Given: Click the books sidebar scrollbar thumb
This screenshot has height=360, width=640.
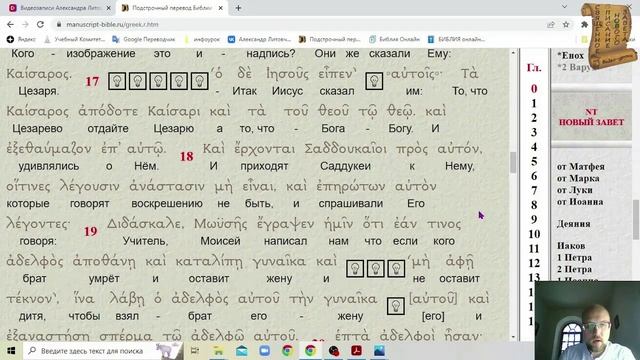Looking at the screenshot, I should pos(636,220).
